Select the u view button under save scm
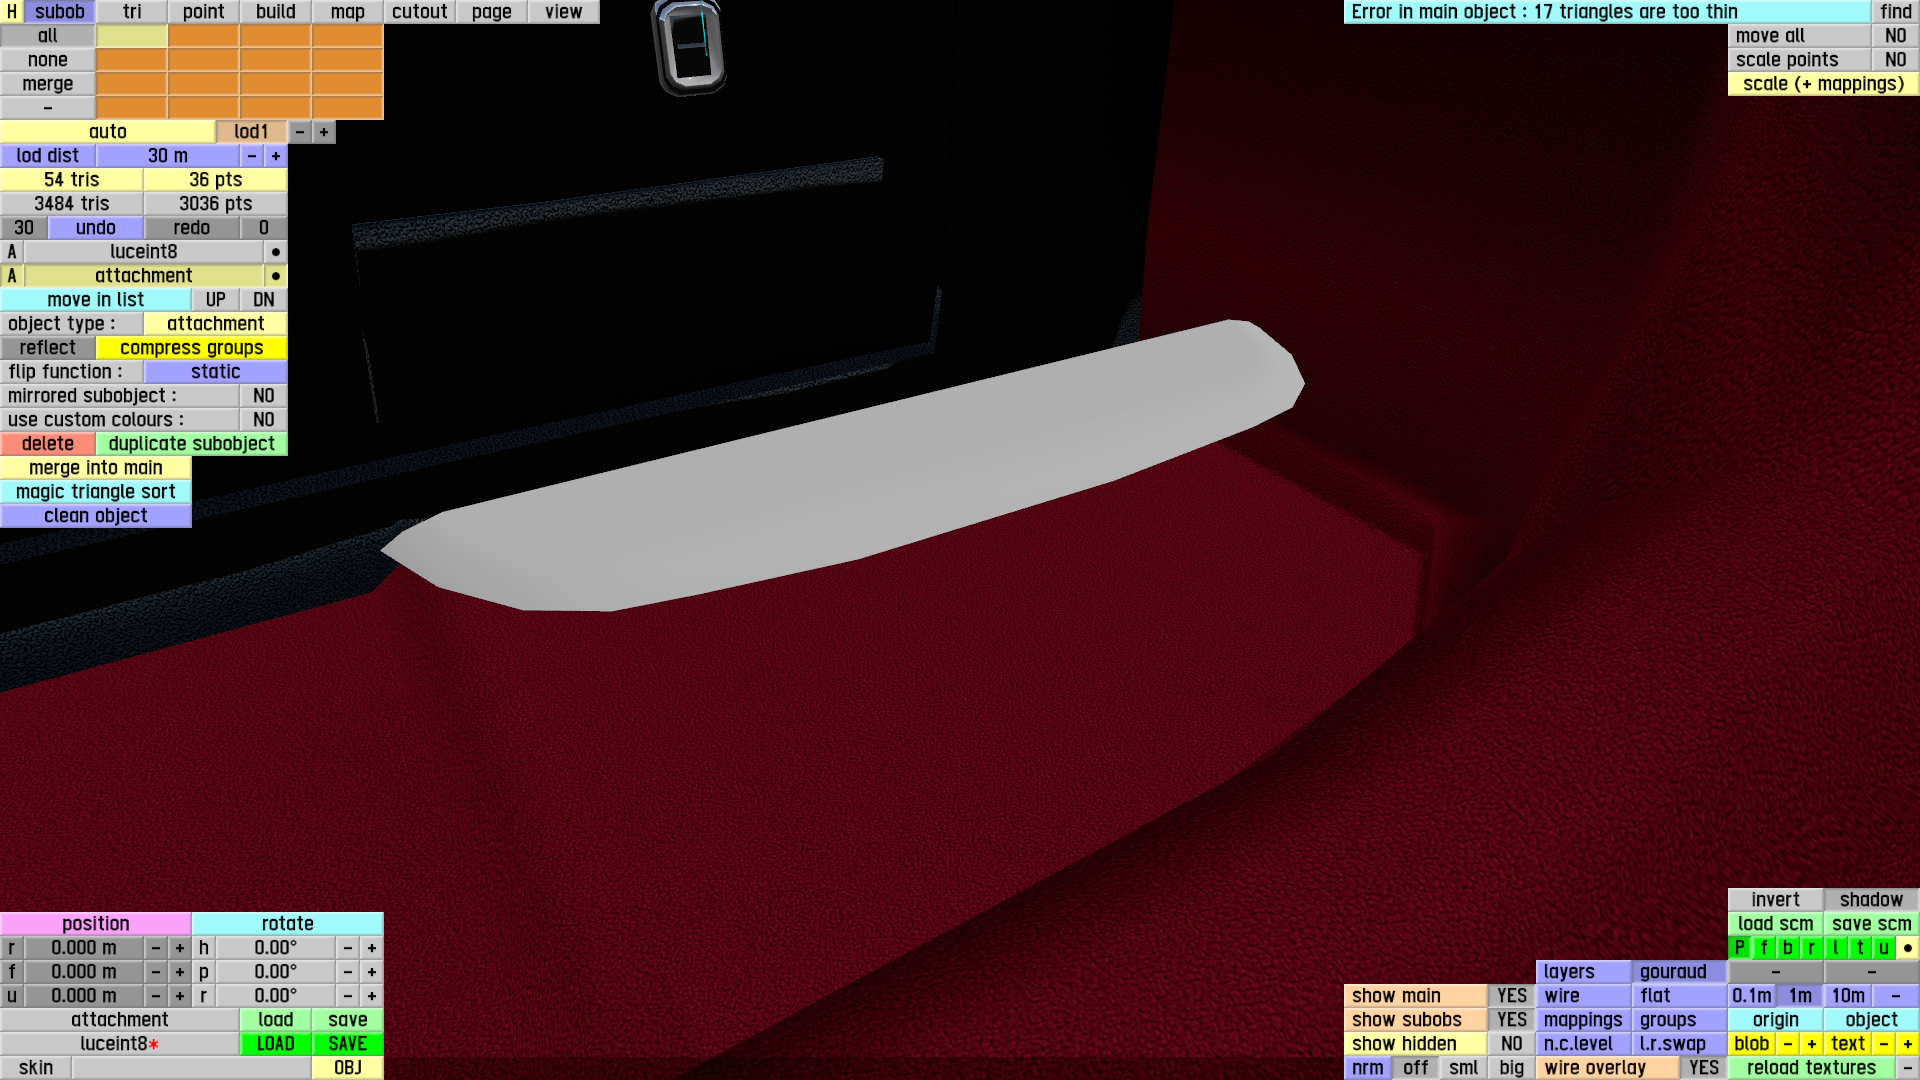1920x1080 pixels. pyautogui.click(x=1883, y=948)
